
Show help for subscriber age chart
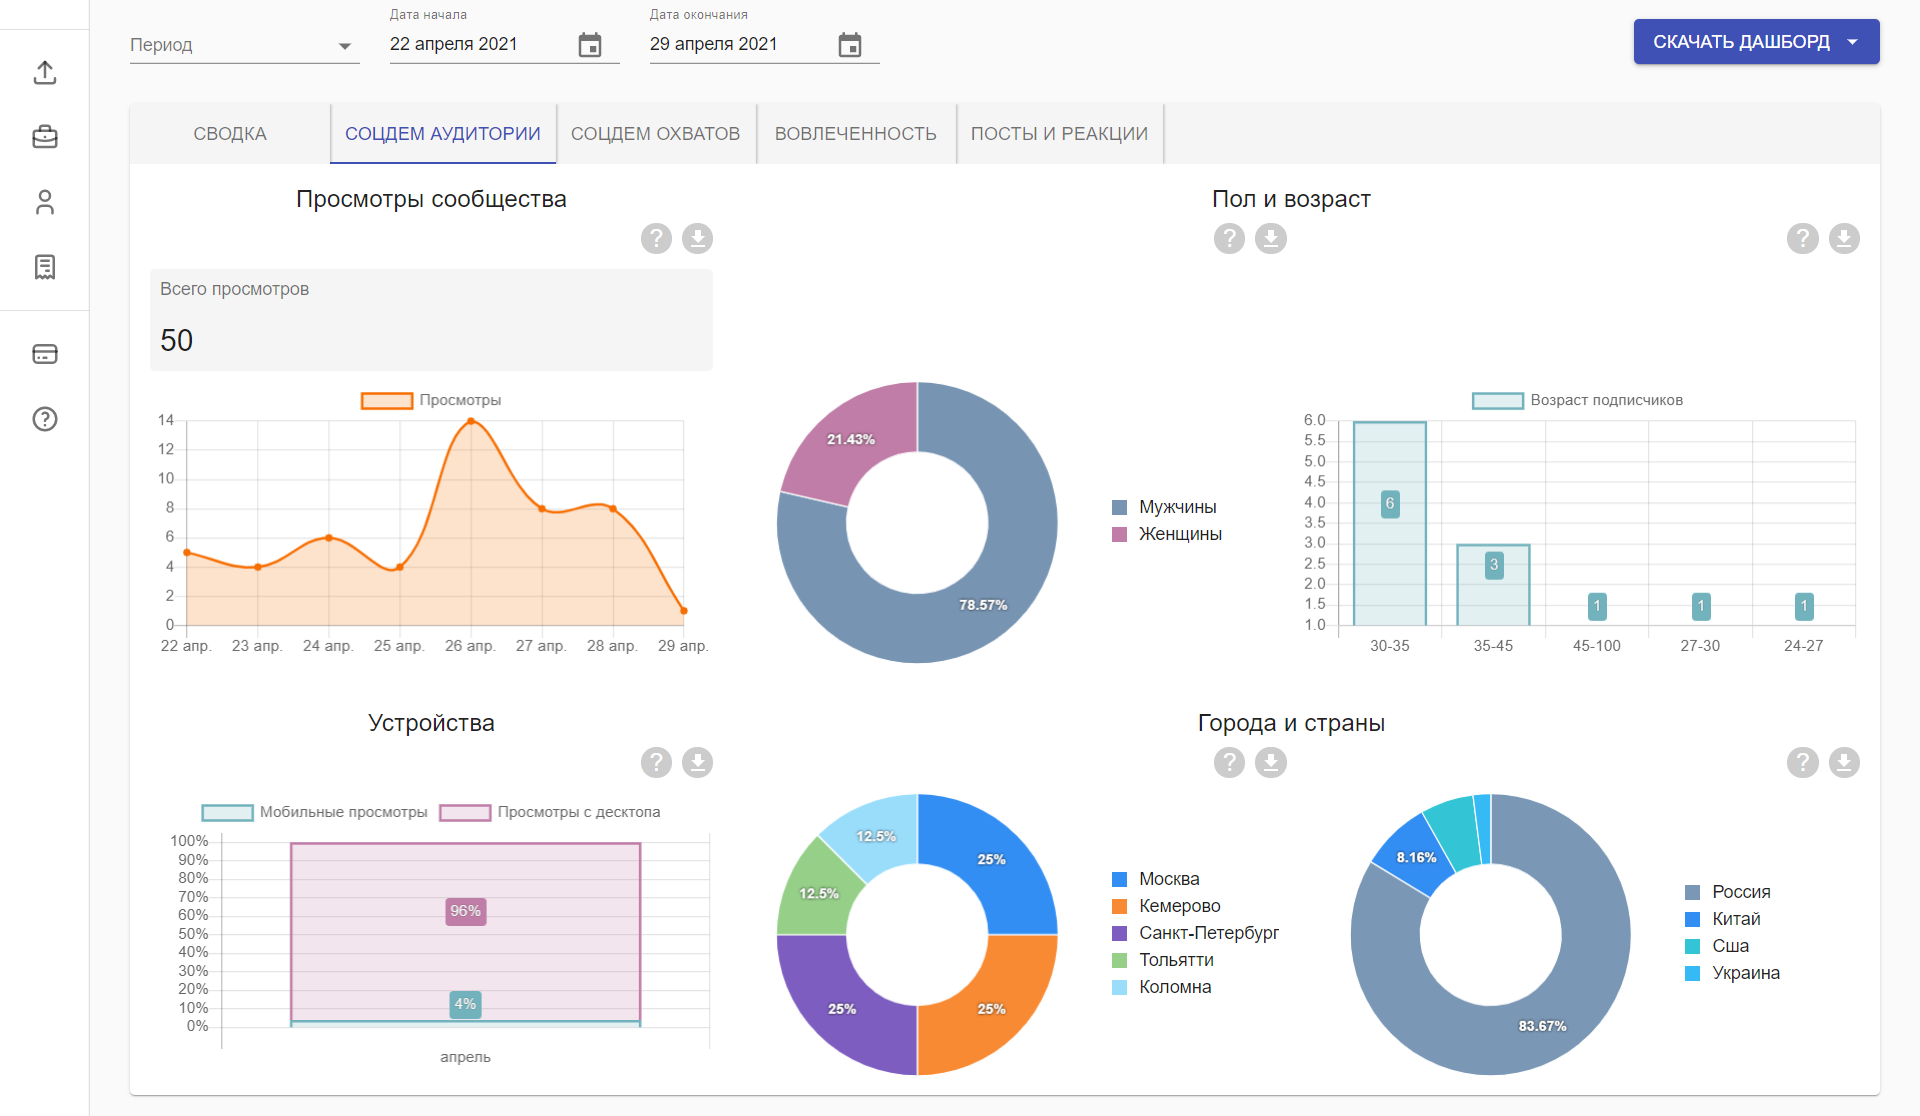pos(1802,238)
